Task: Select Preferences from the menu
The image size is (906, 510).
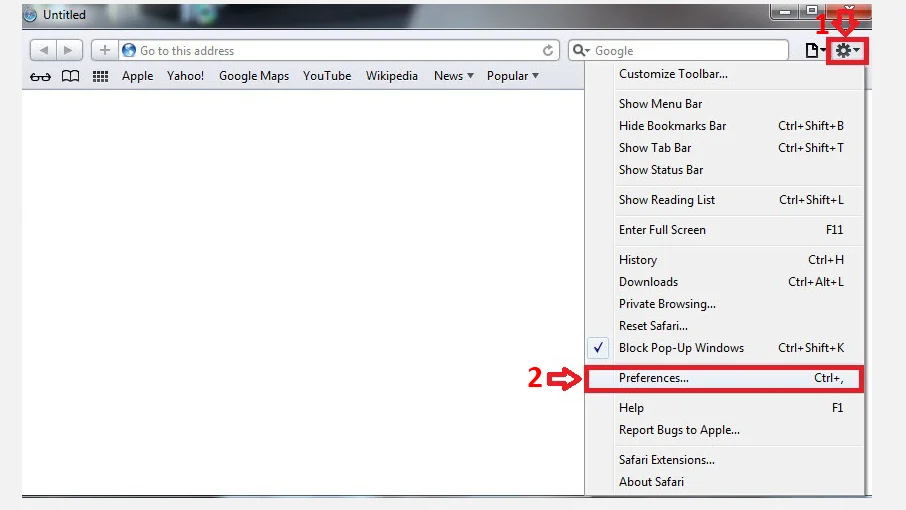Action: [654, 378]
